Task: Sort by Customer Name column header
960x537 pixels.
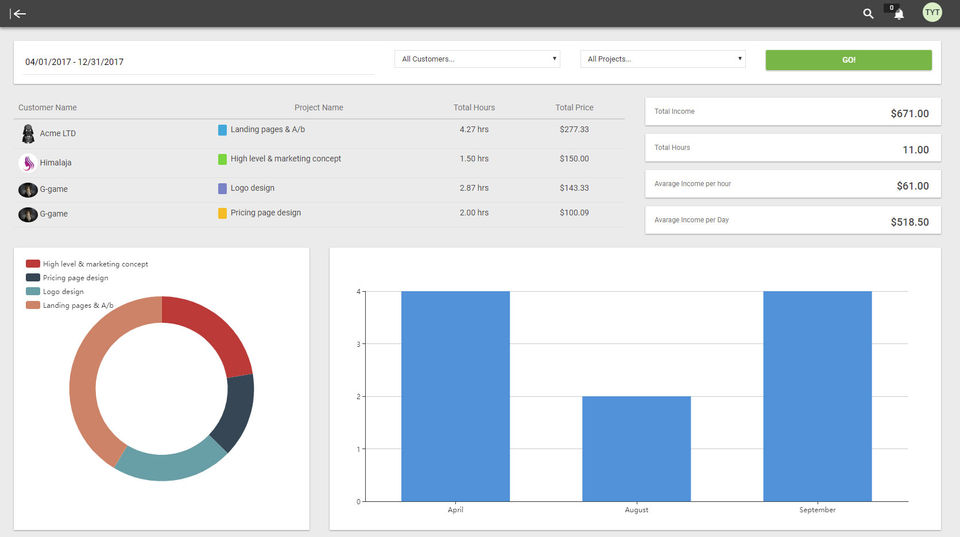Action: (x=47, y=108)
